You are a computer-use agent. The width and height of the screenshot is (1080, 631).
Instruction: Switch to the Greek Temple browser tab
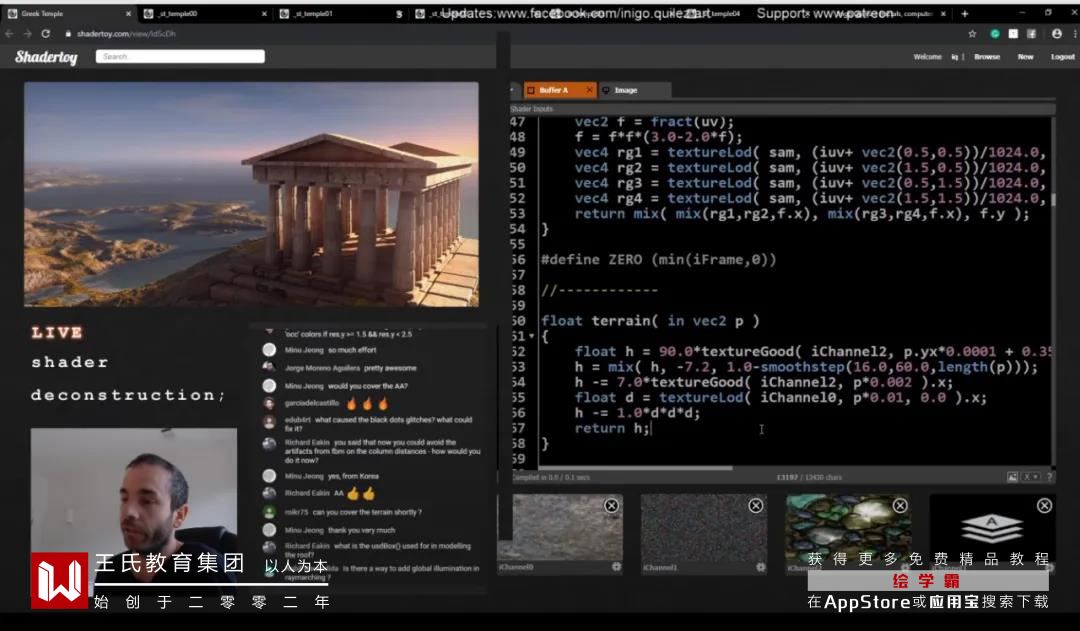point(69,14)
